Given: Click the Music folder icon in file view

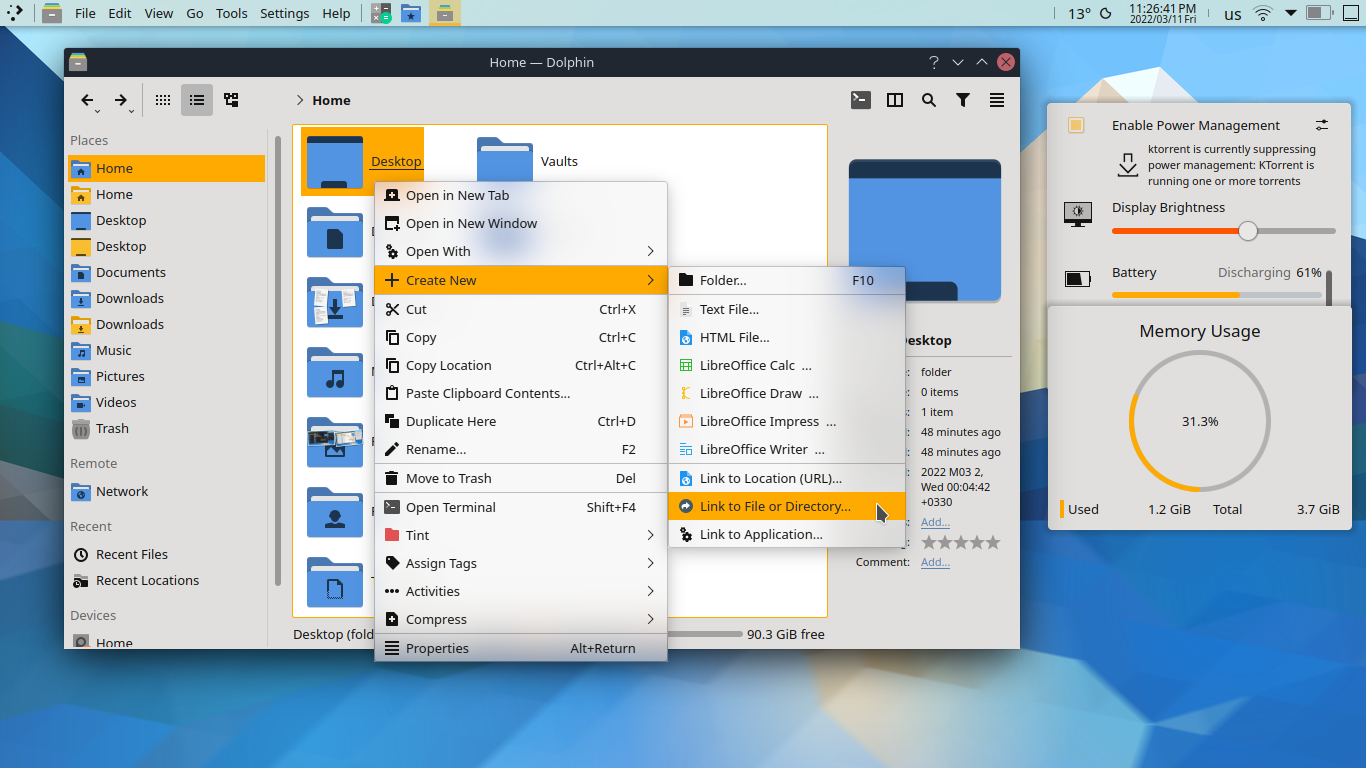Looking at the screenshot, I should point(335,372).
